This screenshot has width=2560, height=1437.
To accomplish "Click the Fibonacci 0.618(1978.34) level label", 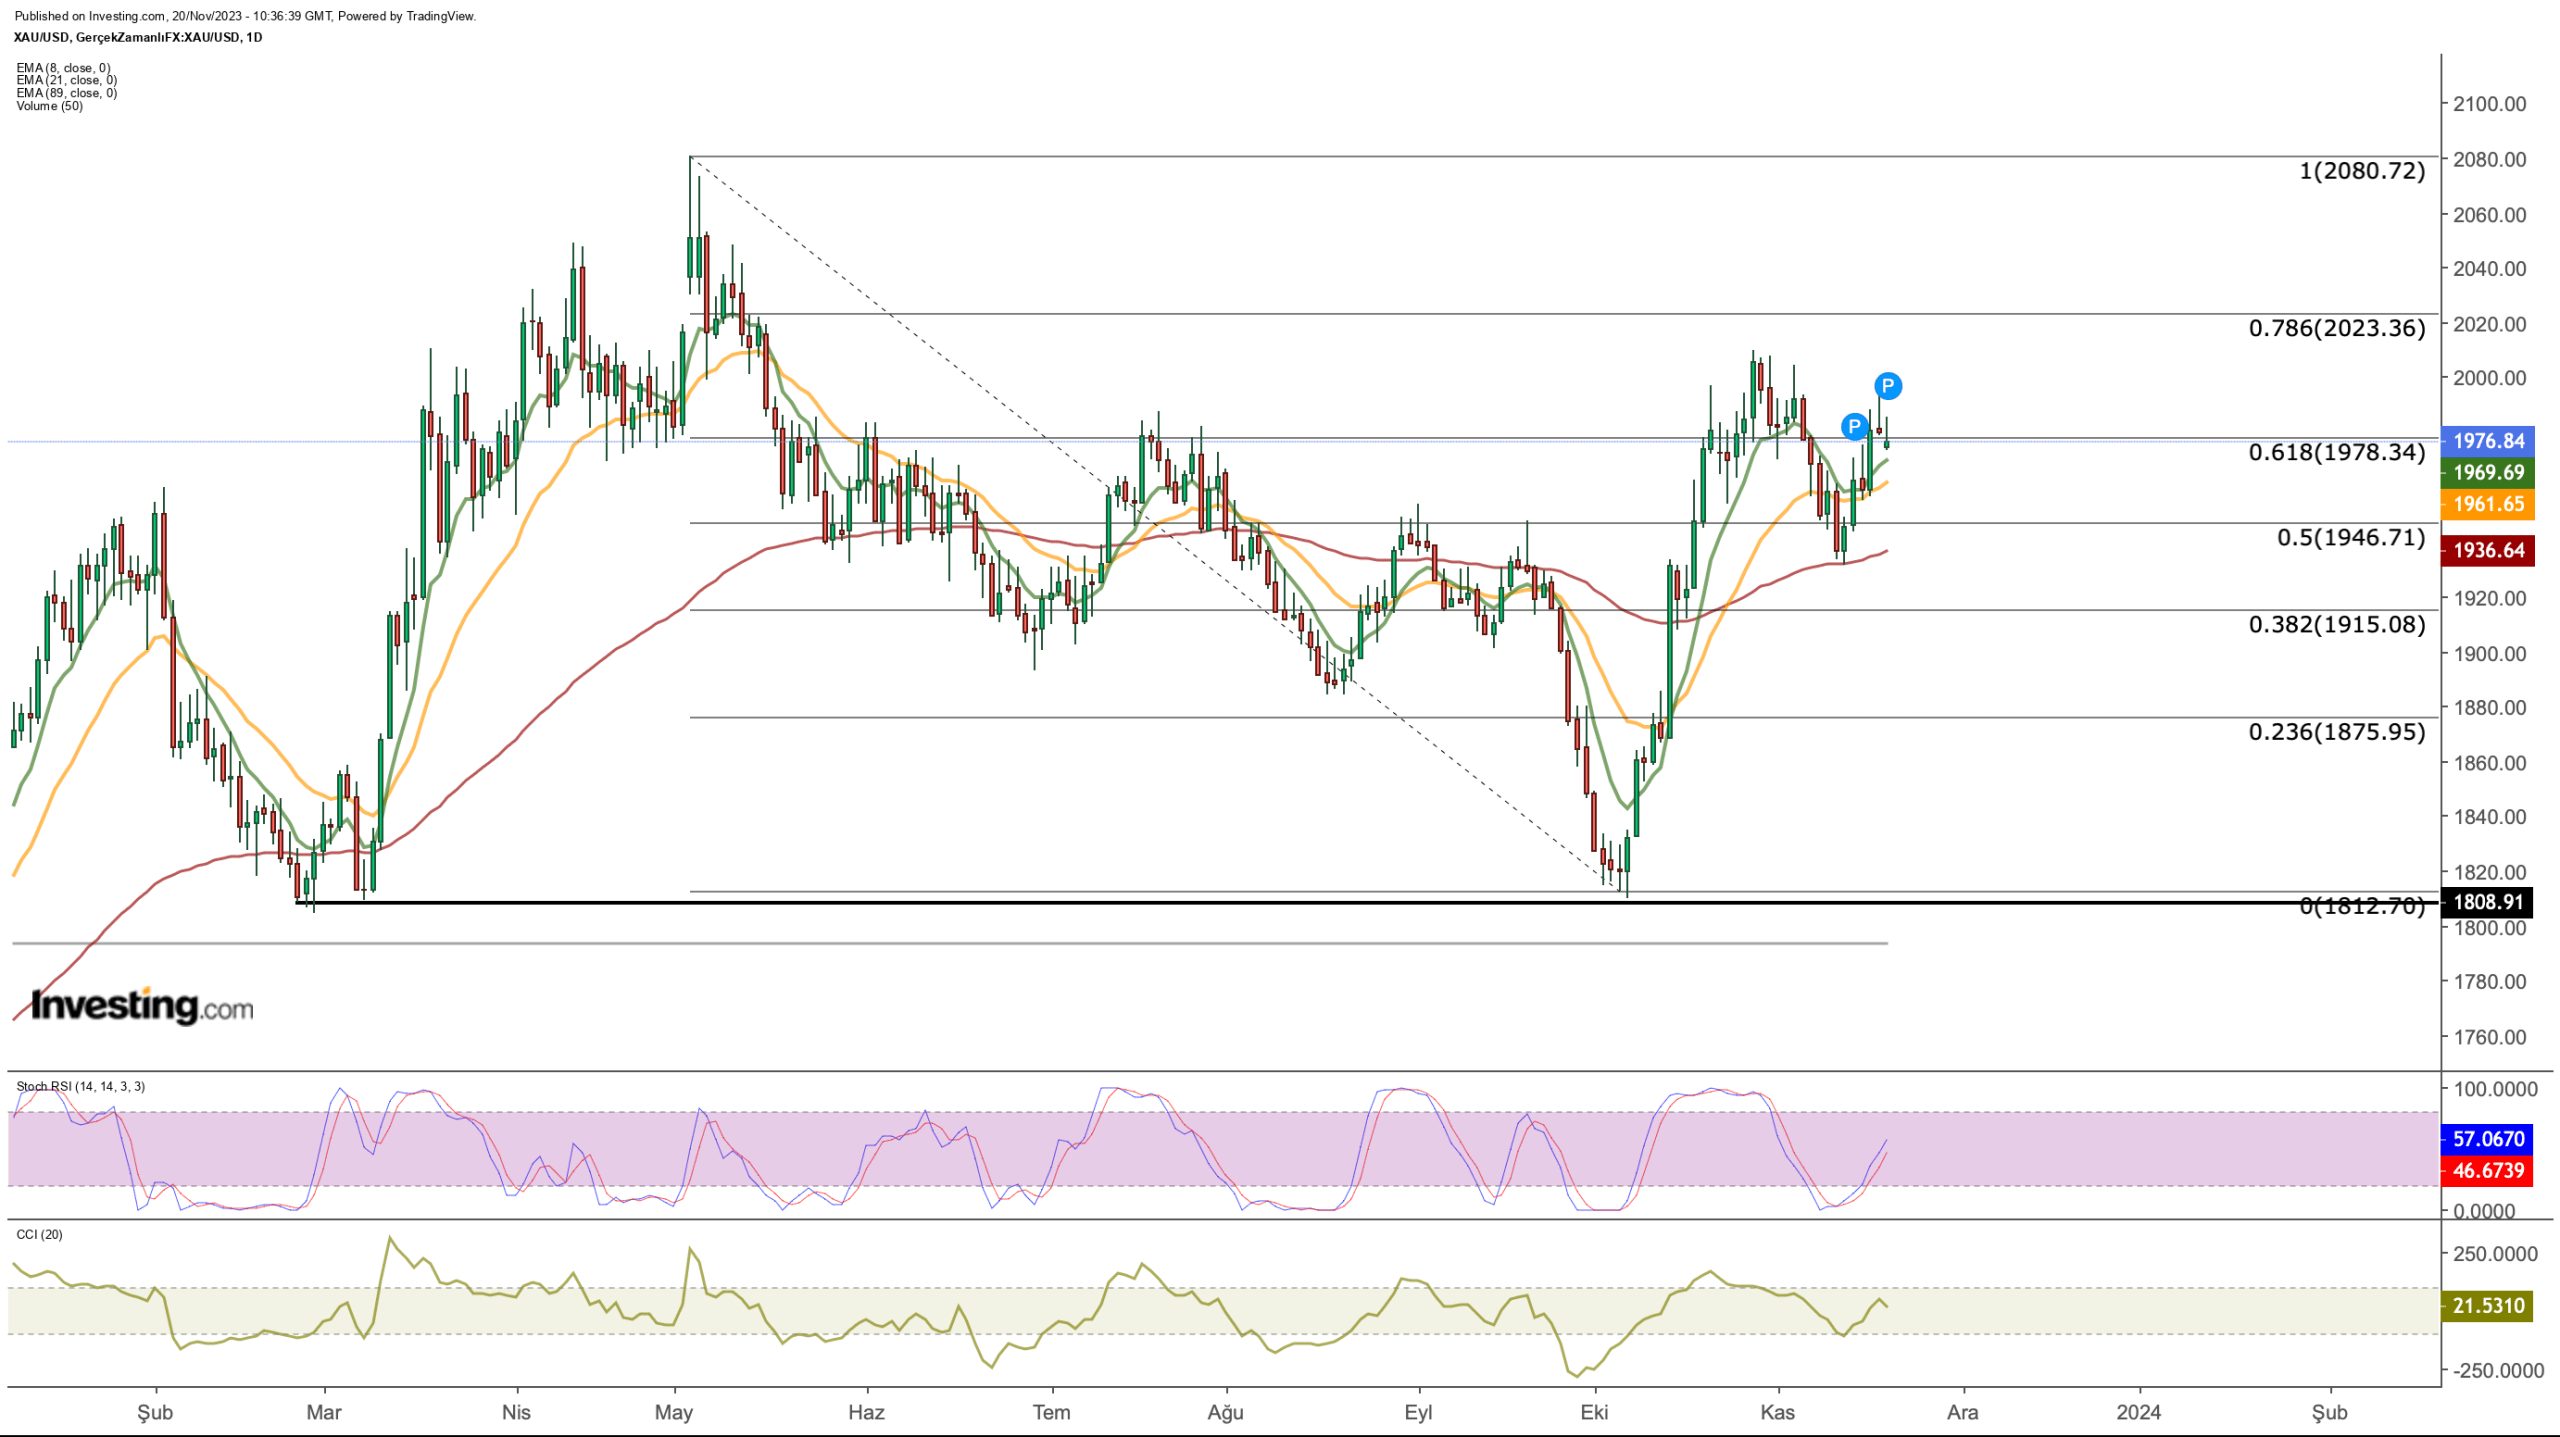I will [2337, 452].
